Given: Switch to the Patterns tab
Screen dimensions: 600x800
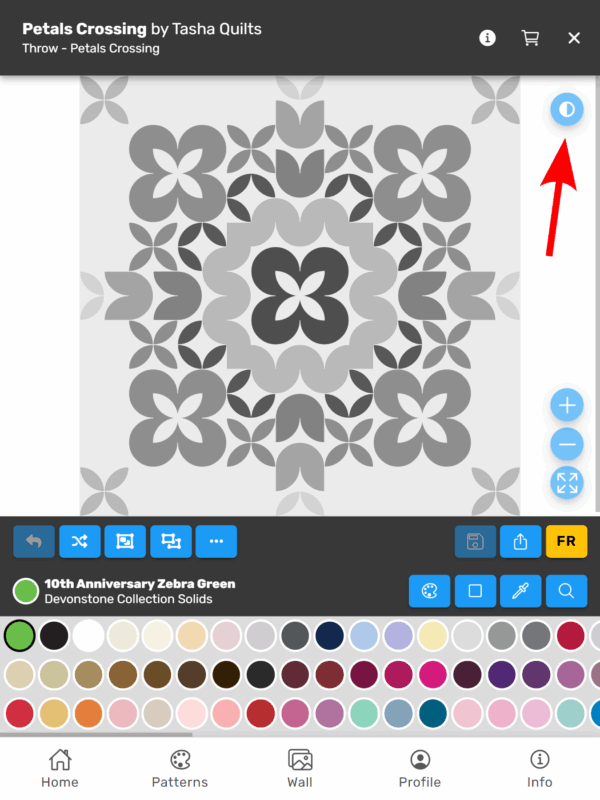Looking at the screenshot, I should pos(180,769).
